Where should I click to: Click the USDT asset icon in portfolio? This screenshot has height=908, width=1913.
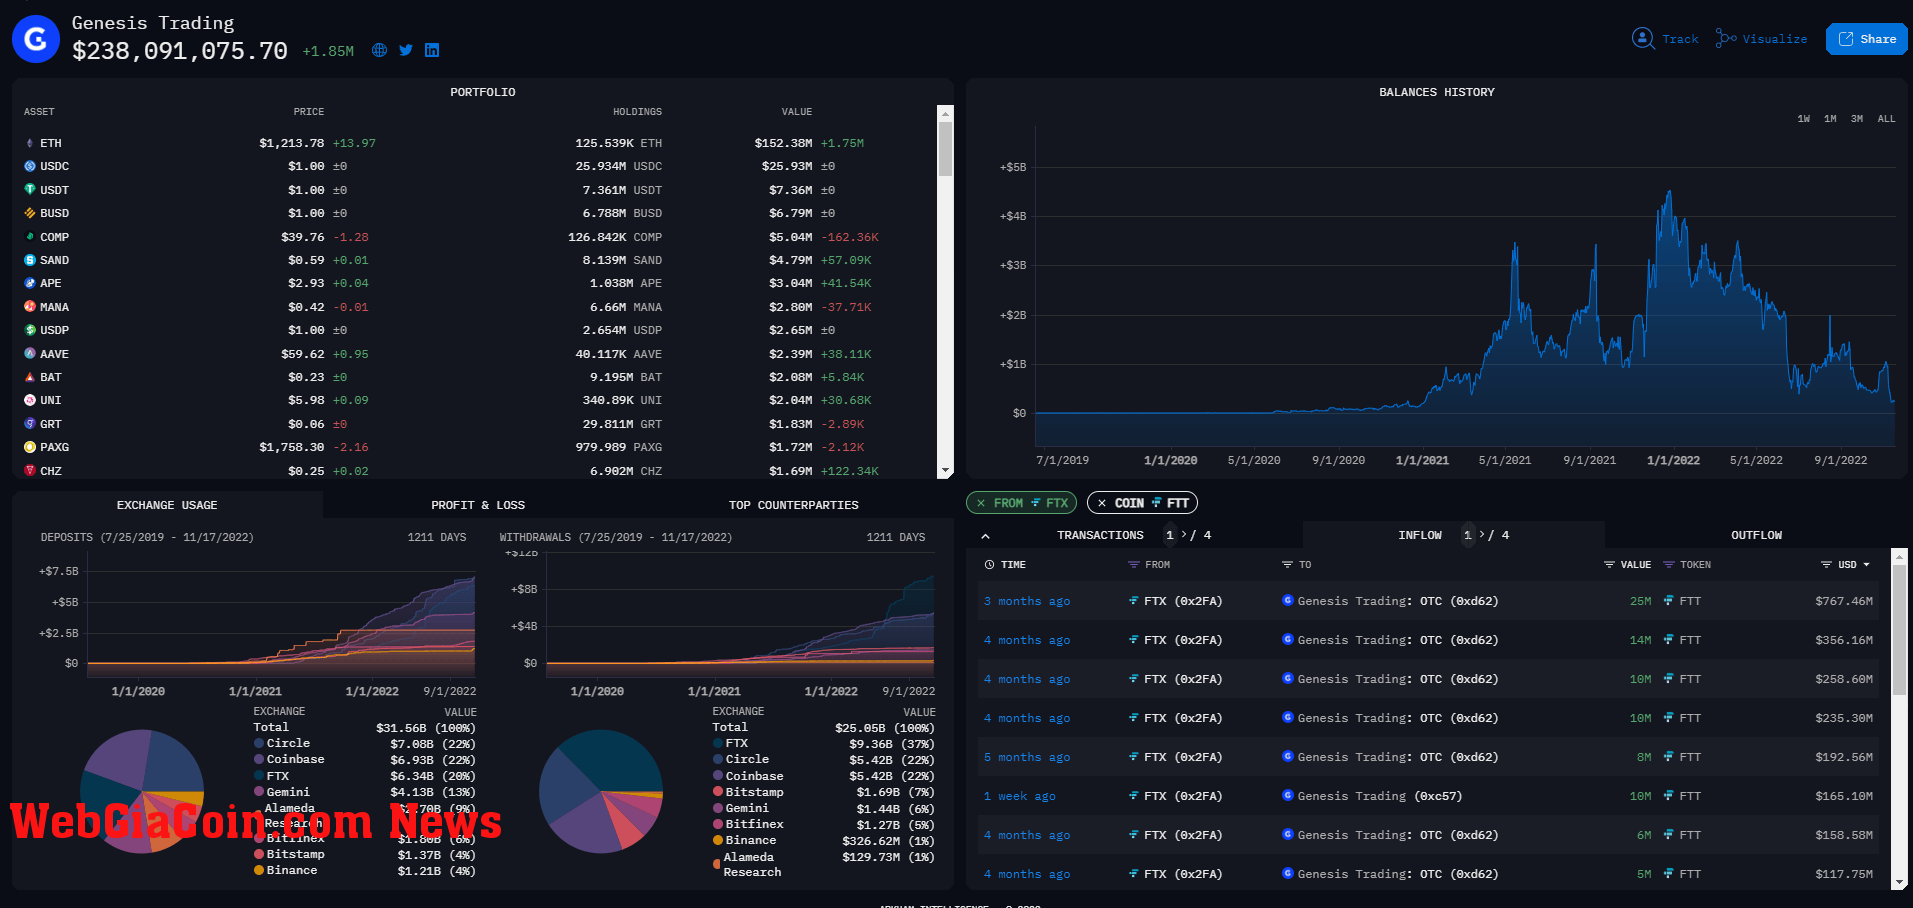30,190
